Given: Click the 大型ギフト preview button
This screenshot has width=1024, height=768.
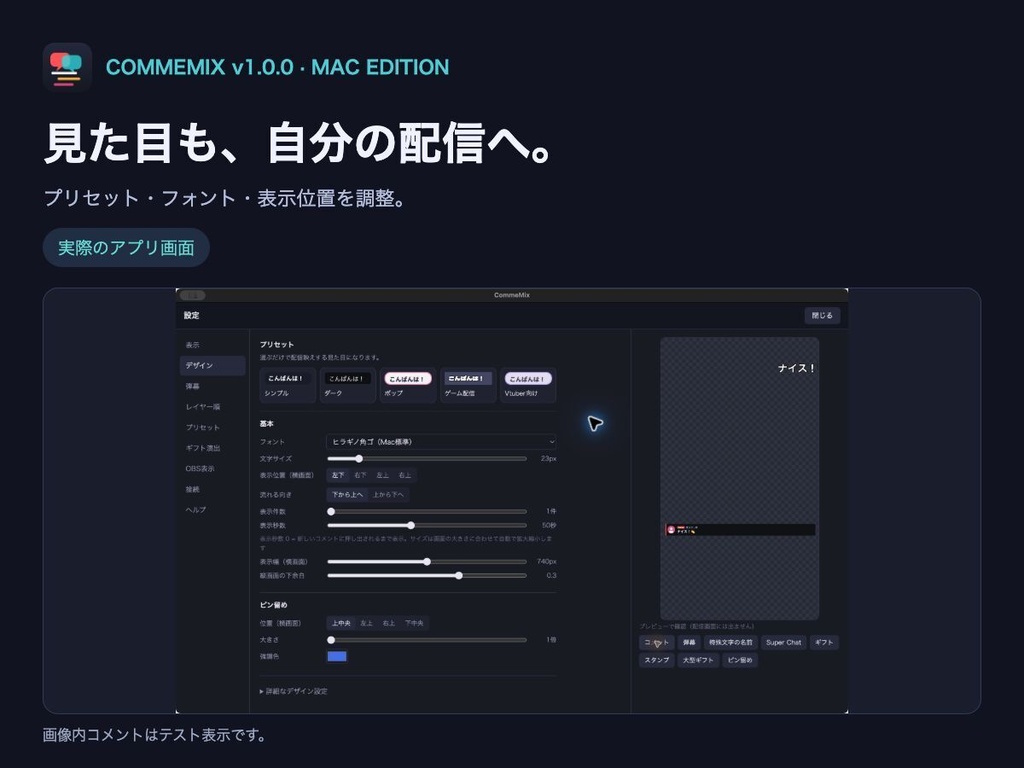Looking at the screenshot, I should [x=698, y=660].
